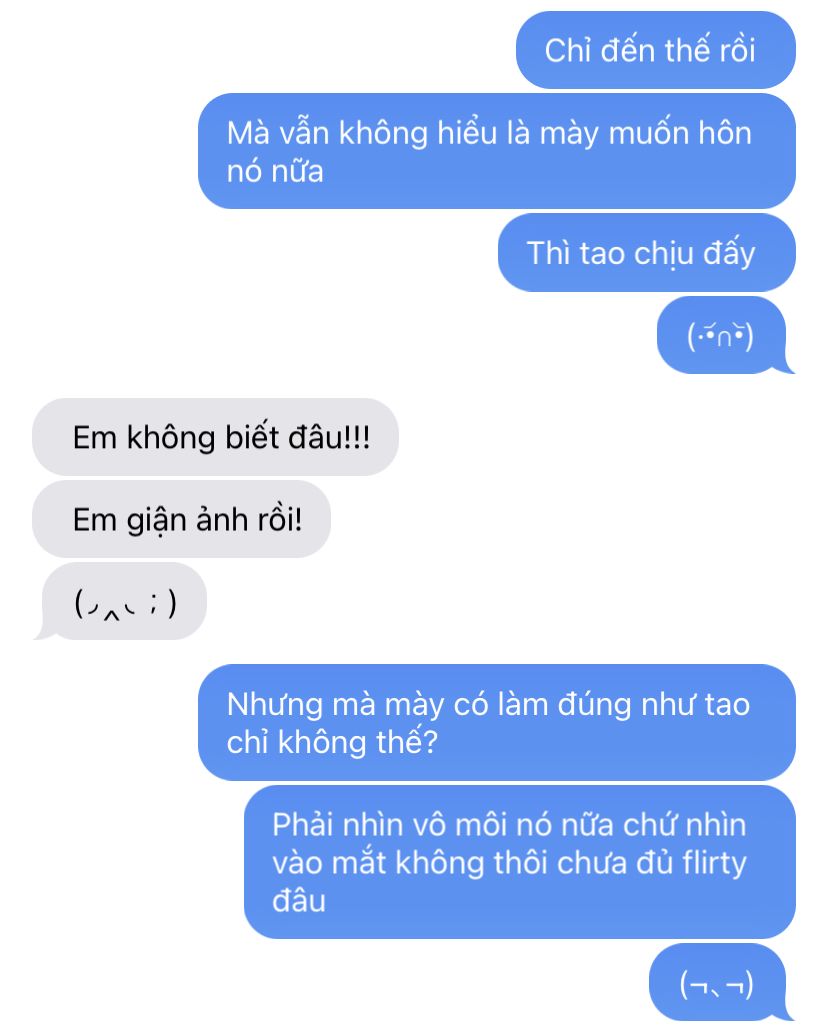This screenshot has width=828, height=1033.
Task: Select the "Nhưng mà mày có làm" message
Action: pos(497,723)
